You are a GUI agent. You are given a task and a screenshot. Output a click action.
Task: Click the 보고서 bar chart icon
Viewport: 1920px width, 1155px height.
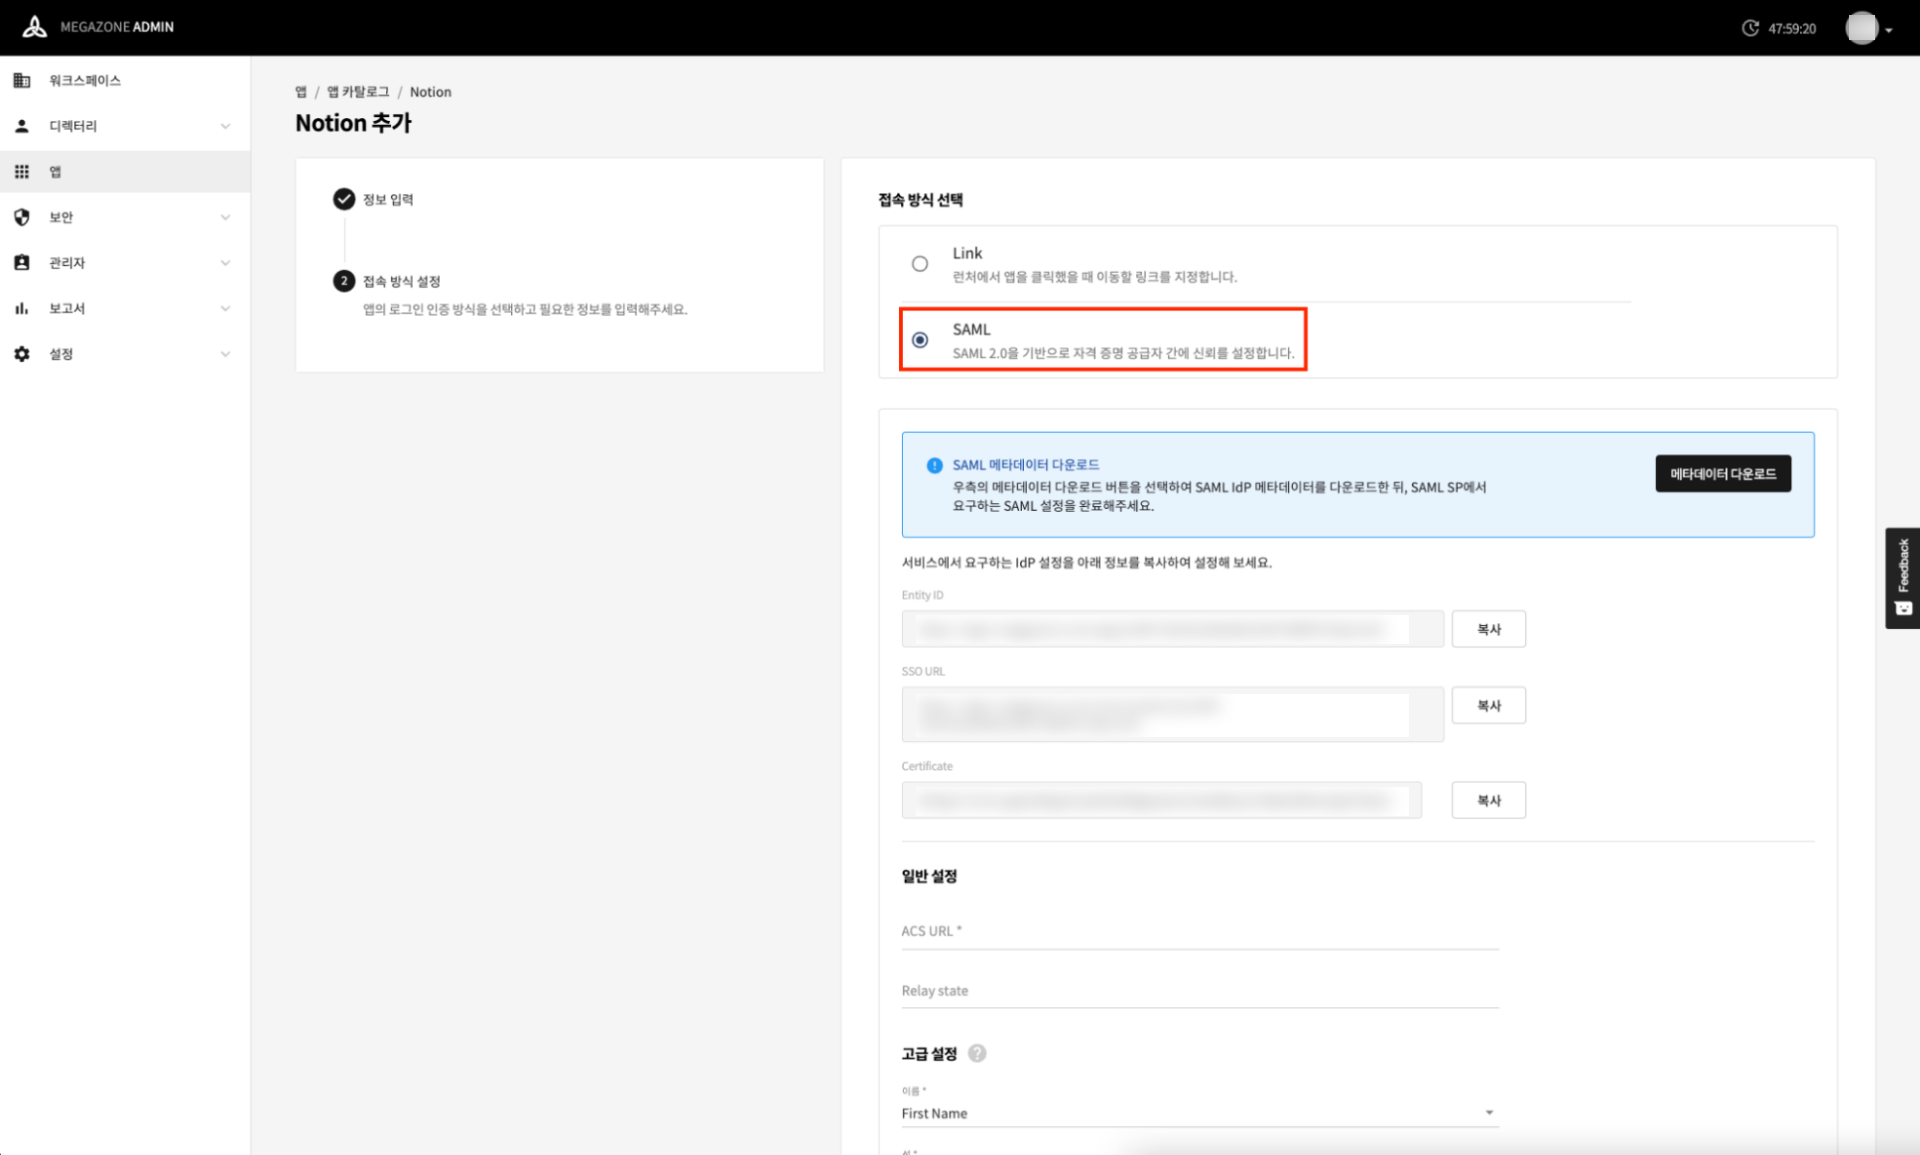click(21, 308)
